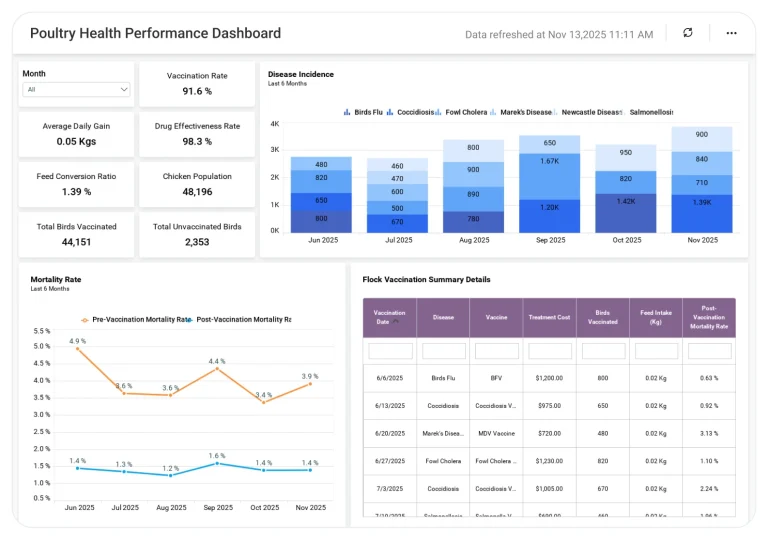Select the Sep 2025 bar segment 1.67K

(x=550, y=176)
